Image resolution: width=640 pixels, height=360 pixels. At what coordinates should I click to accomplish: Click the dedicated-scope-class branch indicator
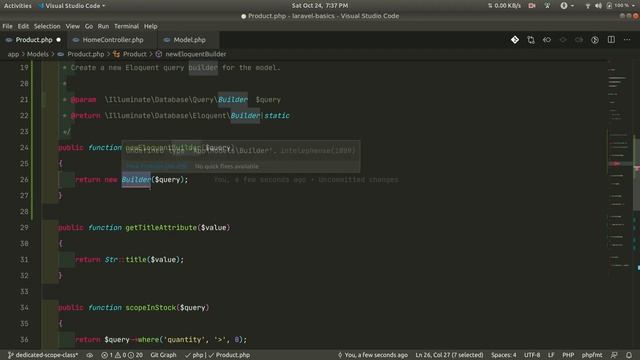[x=43, y=355]
